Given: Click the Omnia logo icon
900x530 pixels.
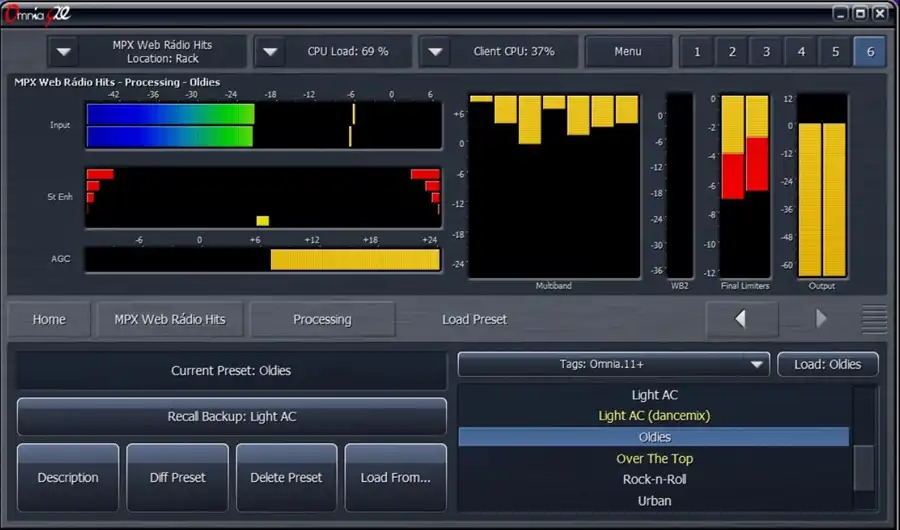Looking at the screenshot, I should [x=37, y=14].
